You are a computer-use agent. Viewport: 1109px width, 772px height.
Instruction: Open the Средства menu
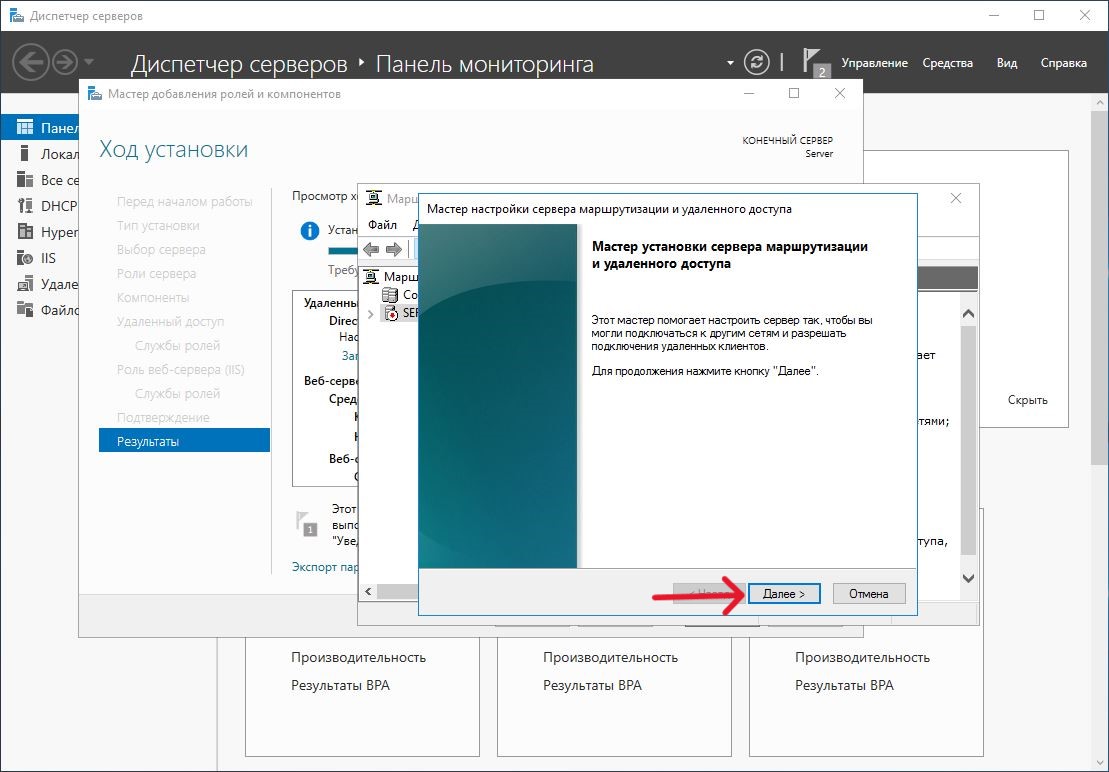947,63
